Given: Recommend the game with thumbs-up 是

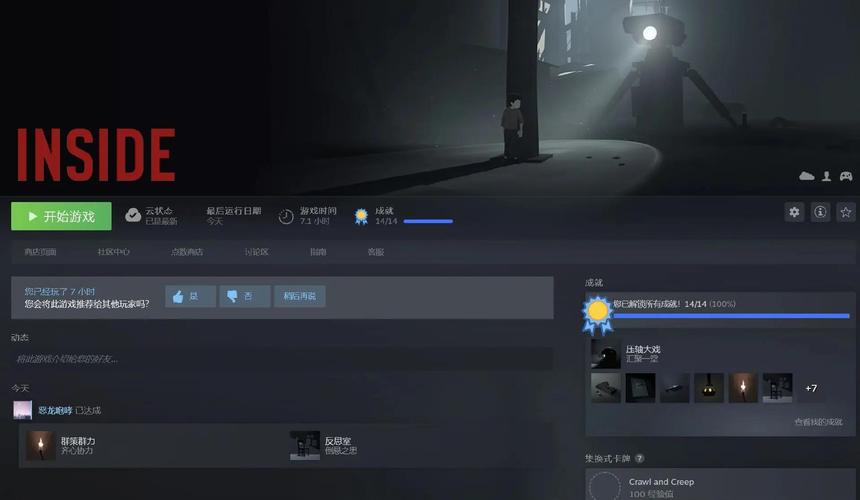Looking at the screenshot, I should (190, 296).
